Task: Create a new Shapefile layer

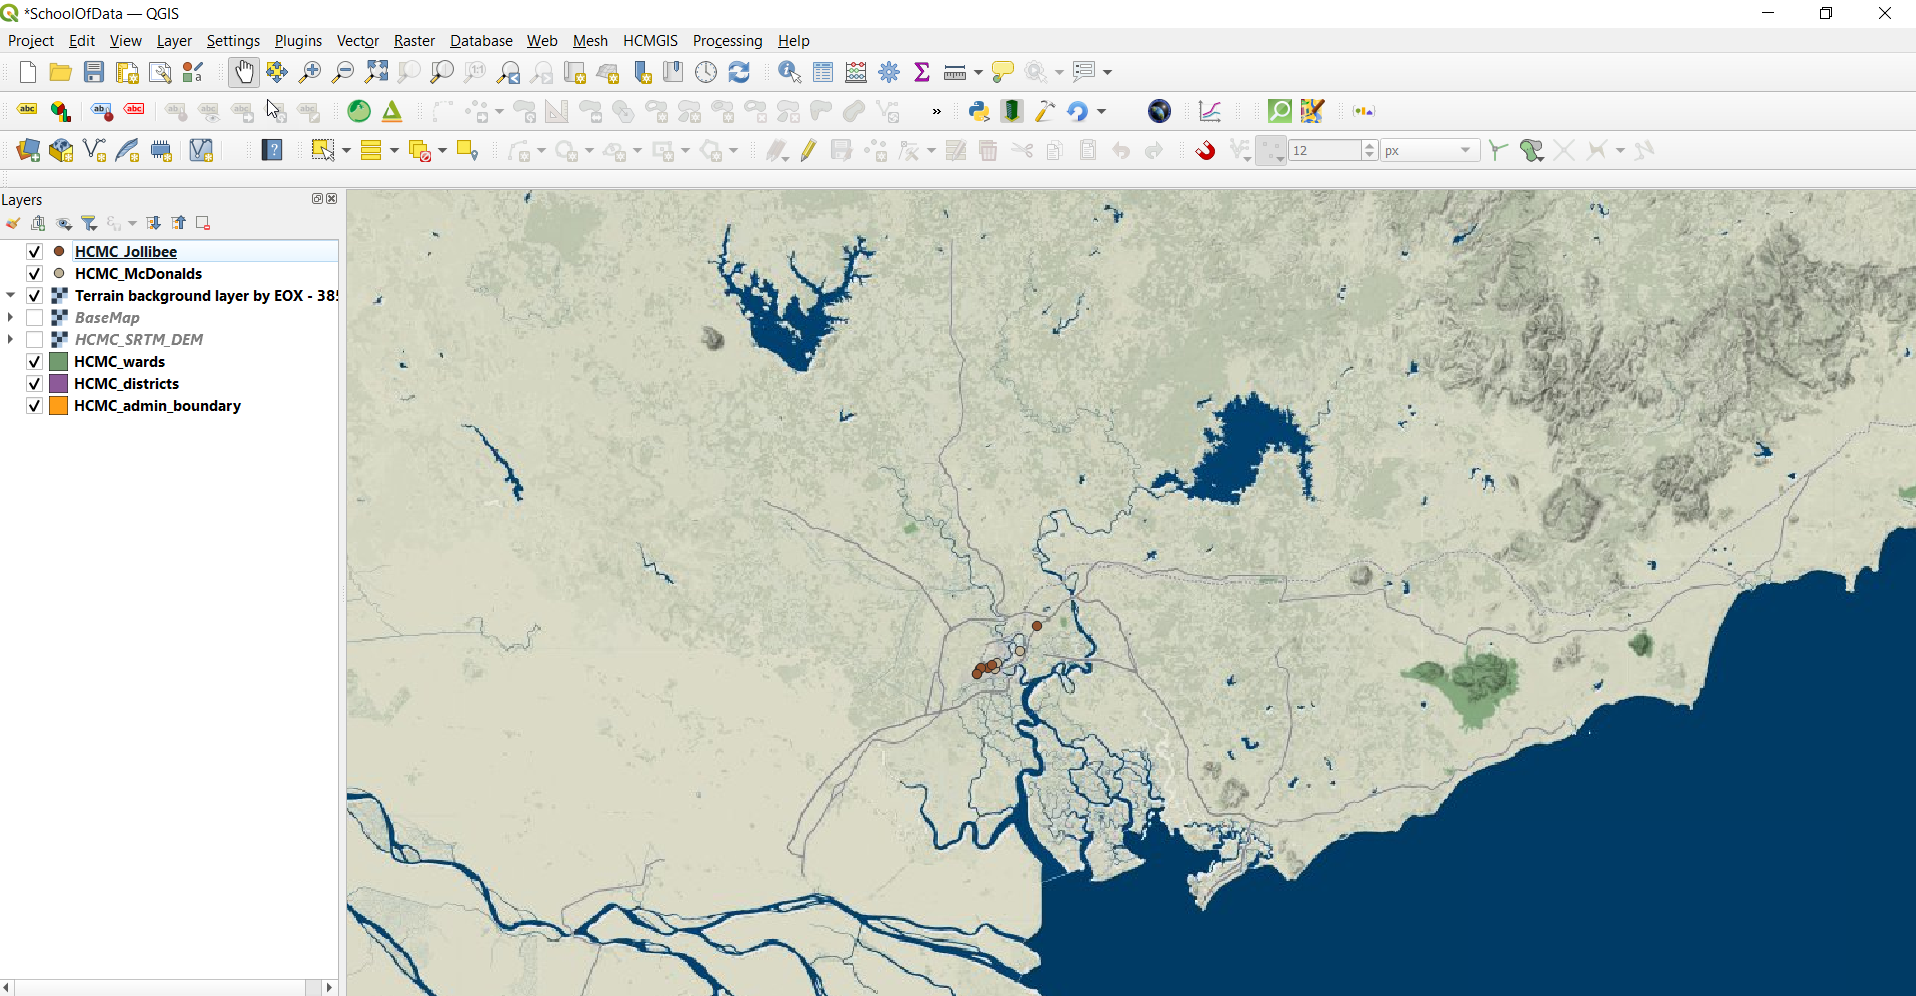Action: (94, 150)
